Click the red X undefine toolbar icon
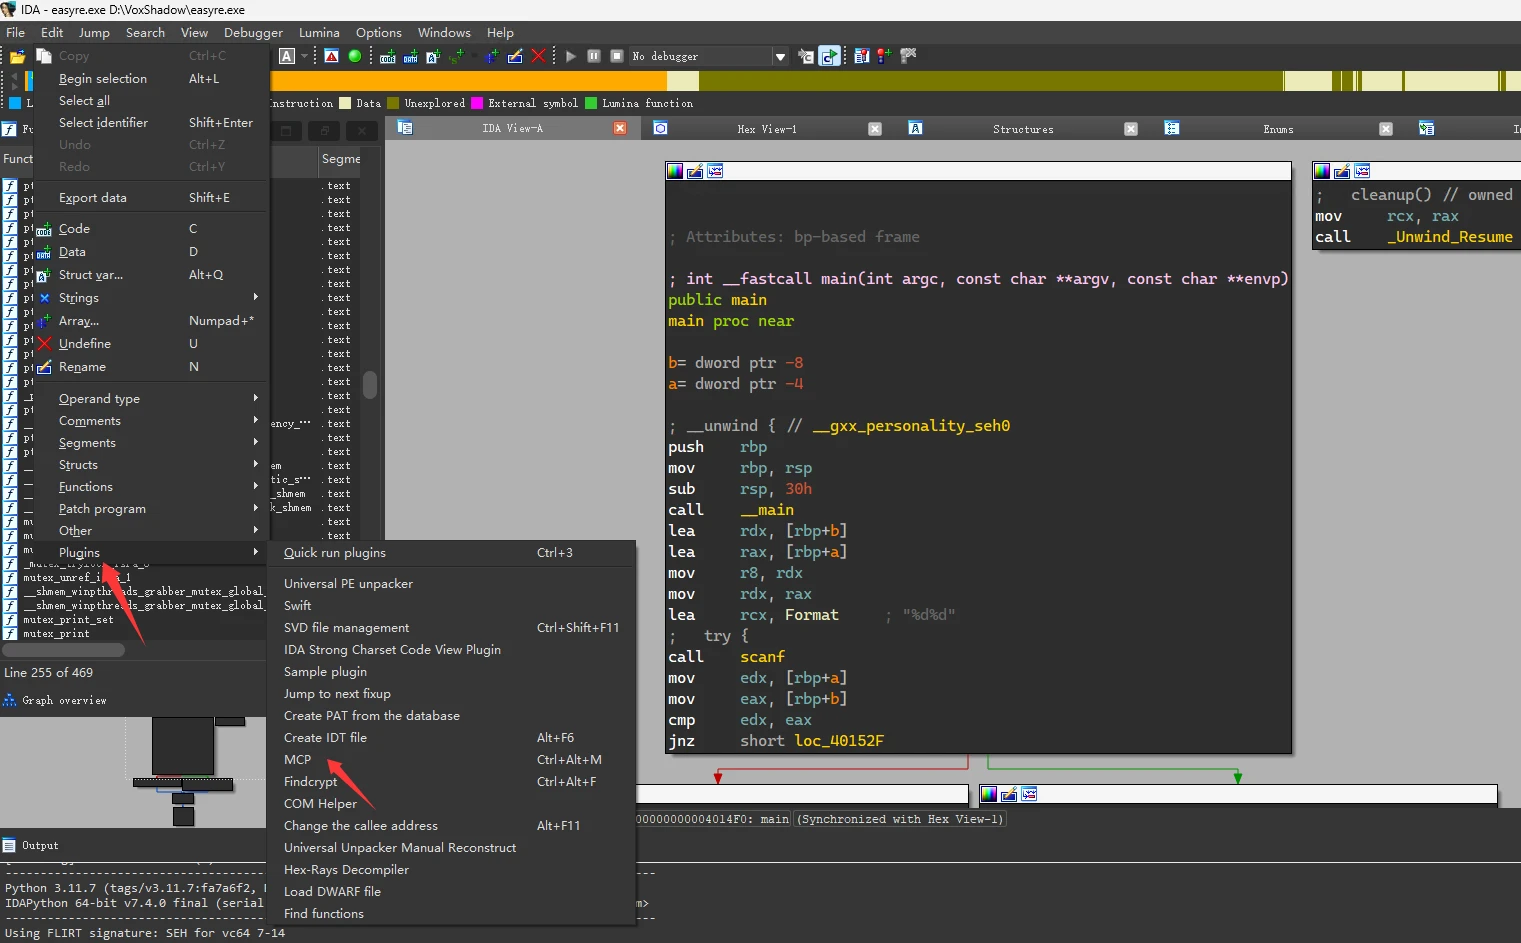Screen dimensions: 1521x943 click(538, 56)
